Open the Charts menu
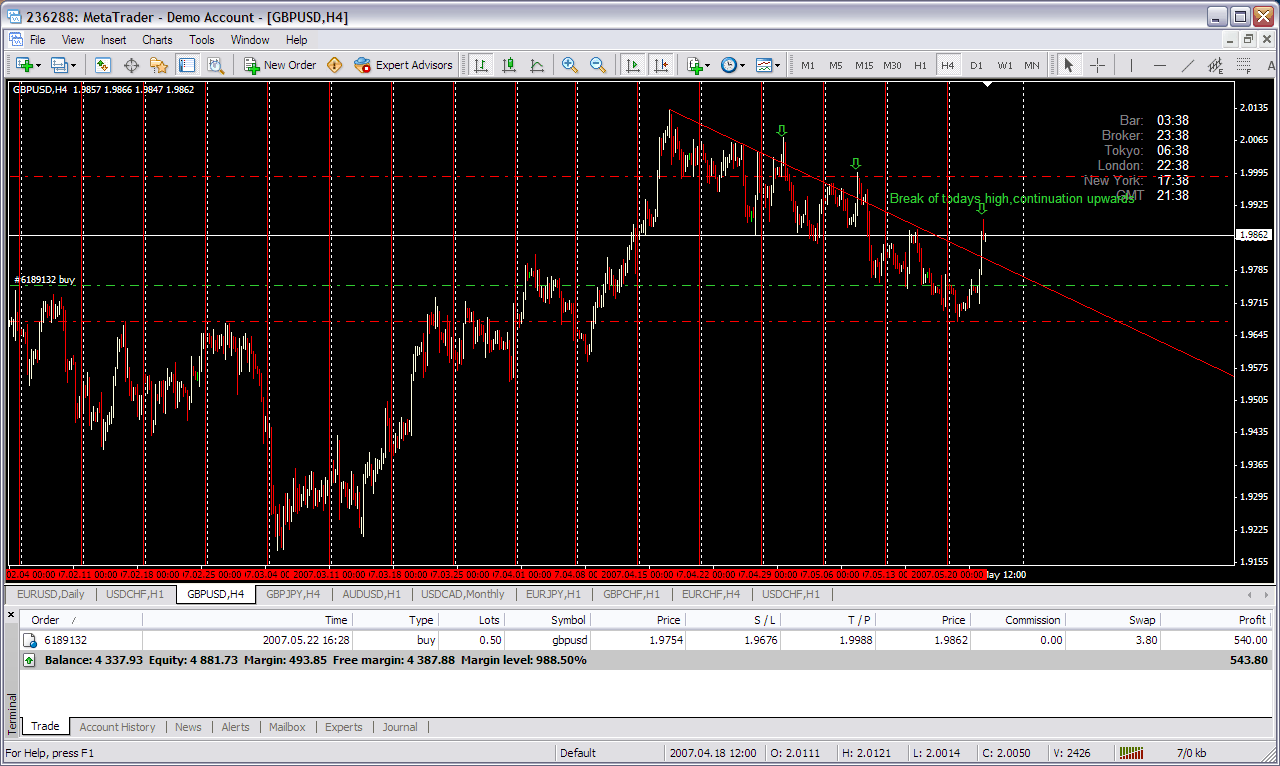This screenshot has width=1280, height=766. tap(157, 40)
